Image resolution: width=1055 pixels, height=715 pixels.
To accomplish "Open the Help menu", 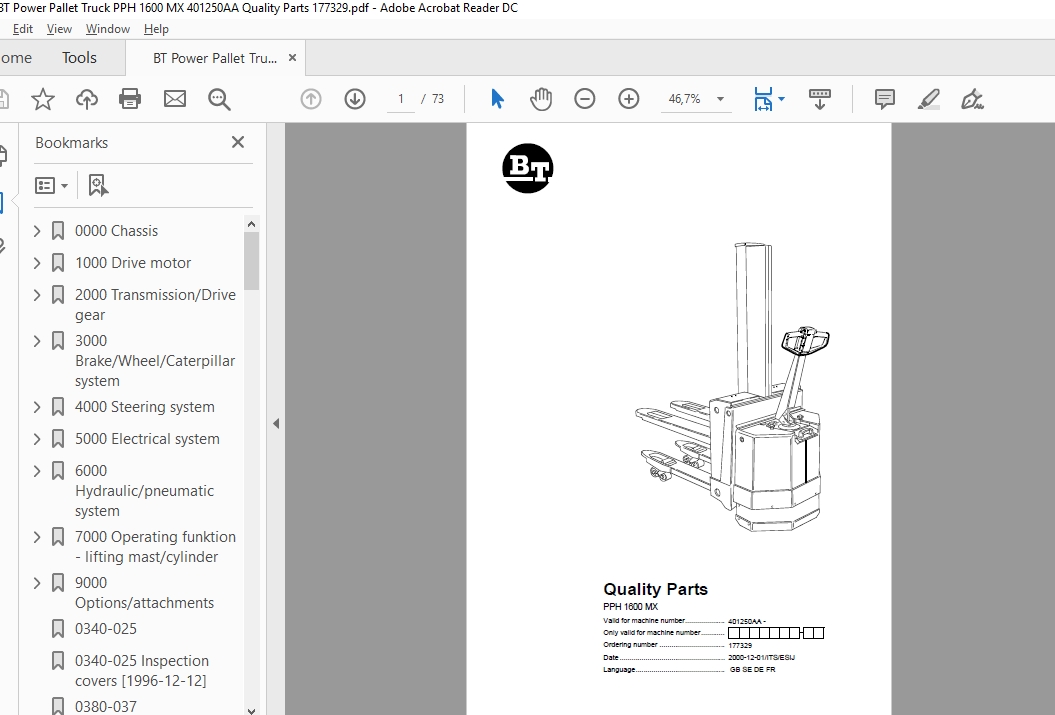I will point(156,29).
